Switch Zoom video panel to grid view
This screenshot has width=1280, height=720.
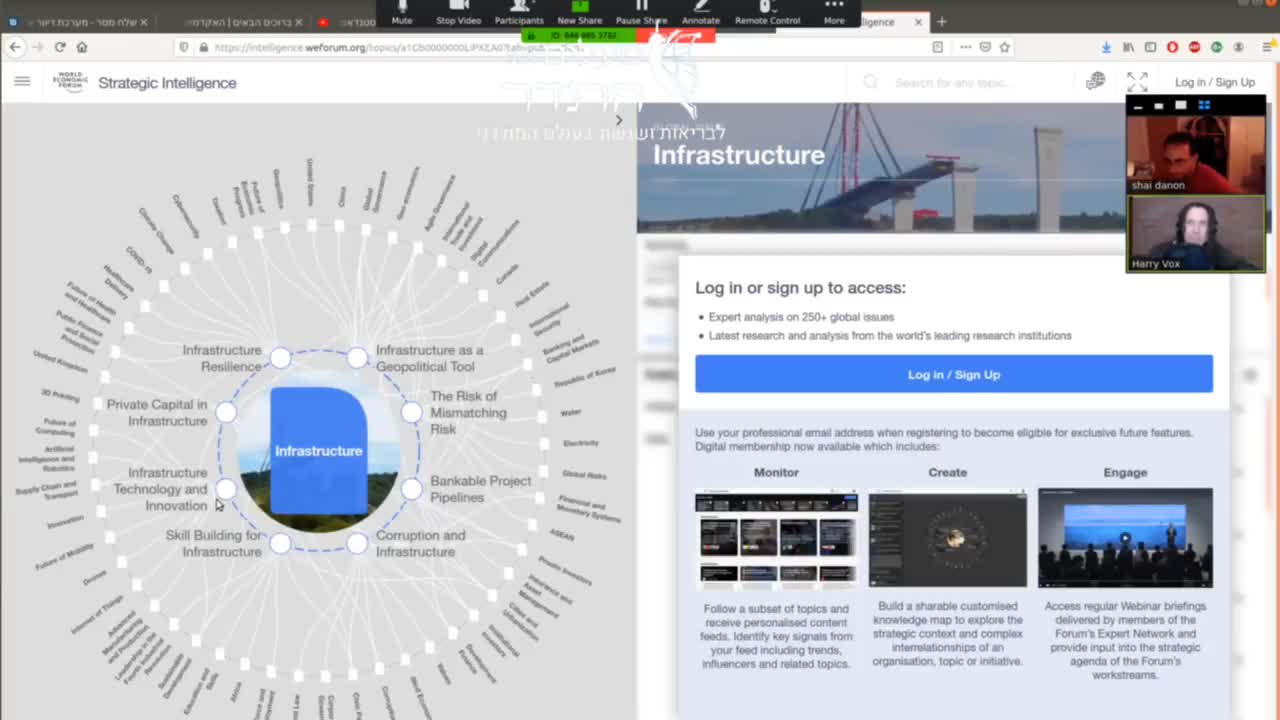[1204, 105]
